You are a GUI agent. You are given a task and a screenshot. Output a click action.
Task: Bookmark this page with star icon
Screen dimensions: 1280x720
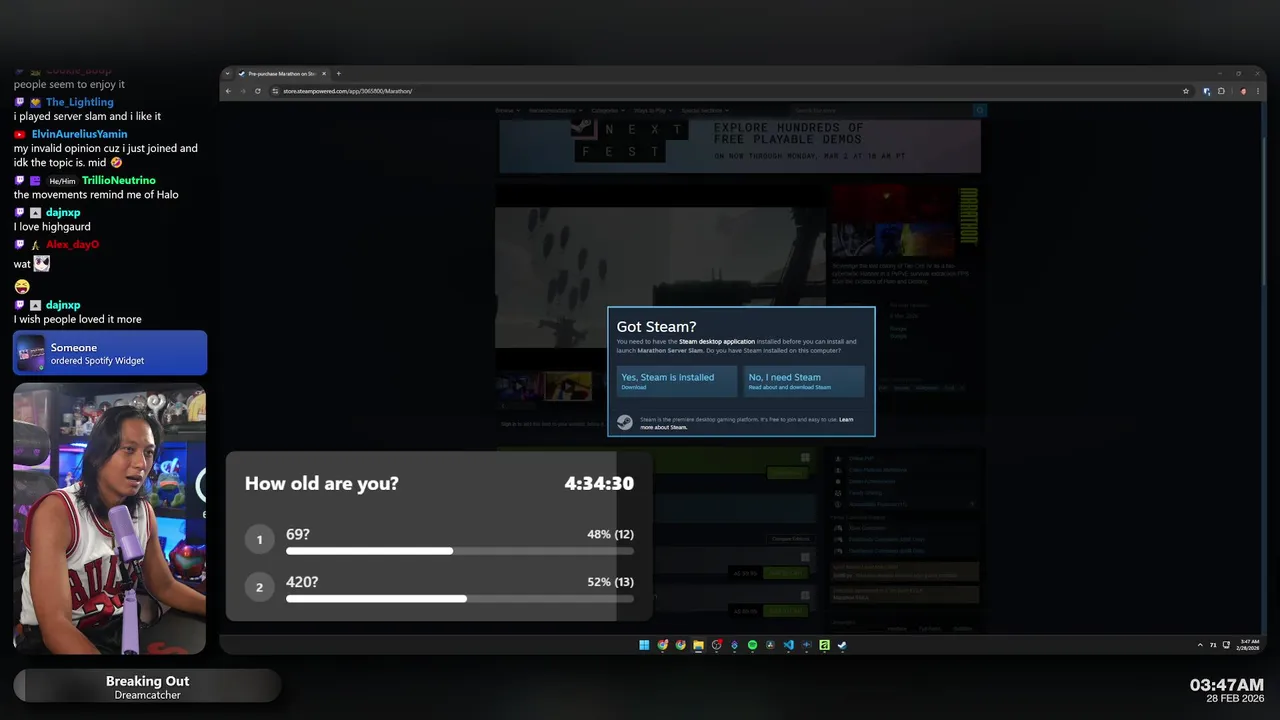pyautogui.click(x=1186, y=91)
